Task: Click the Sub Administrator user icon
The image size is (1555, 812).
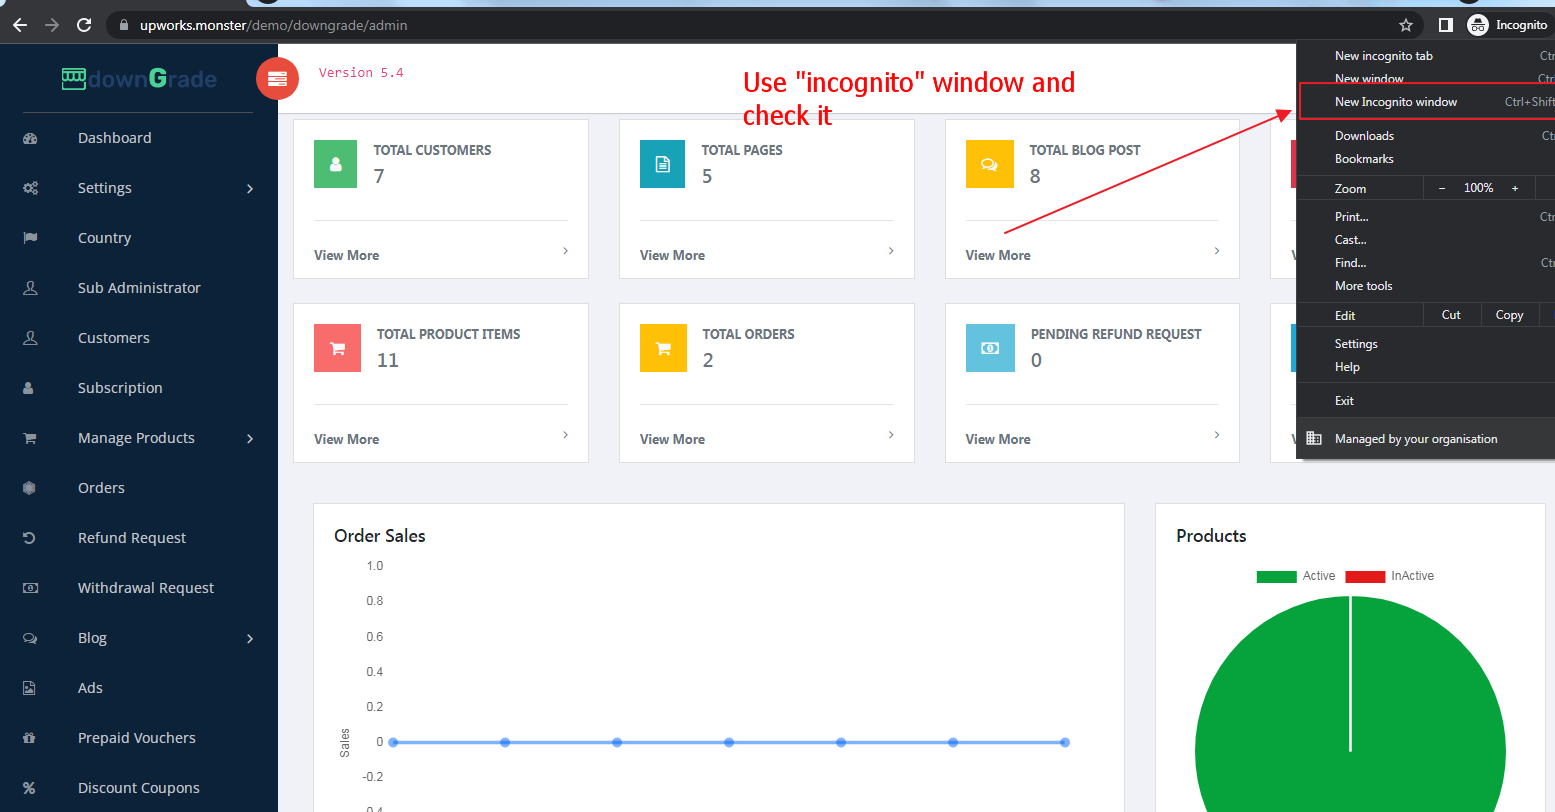Action: [x=30, y=288]
